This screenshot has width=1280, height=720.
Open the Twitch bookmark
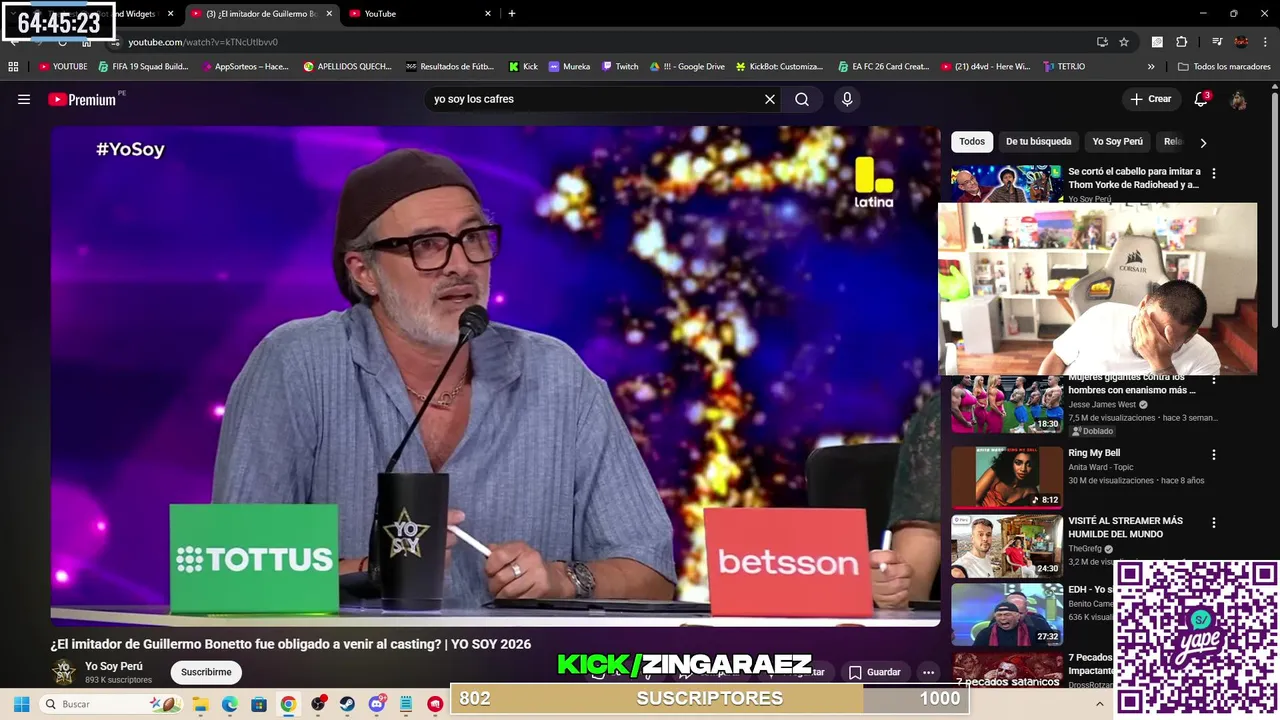click(620, 67)
